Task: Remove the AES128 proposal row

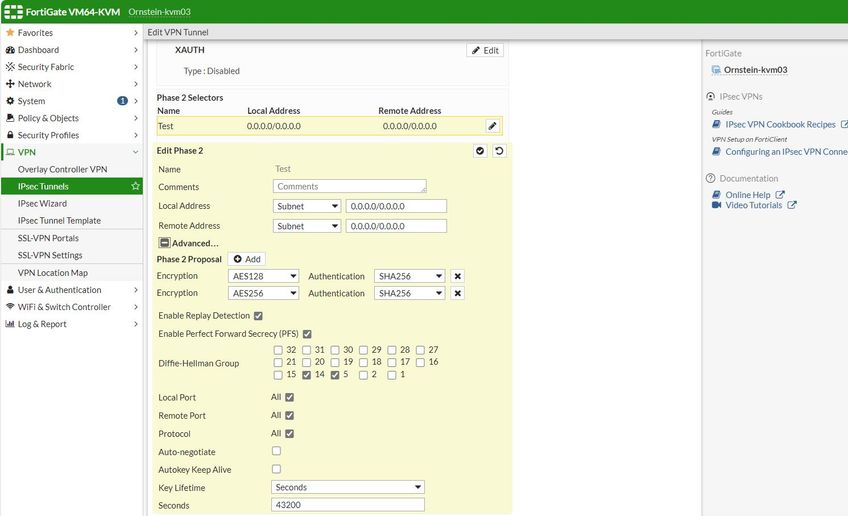Action: (458, 276)
